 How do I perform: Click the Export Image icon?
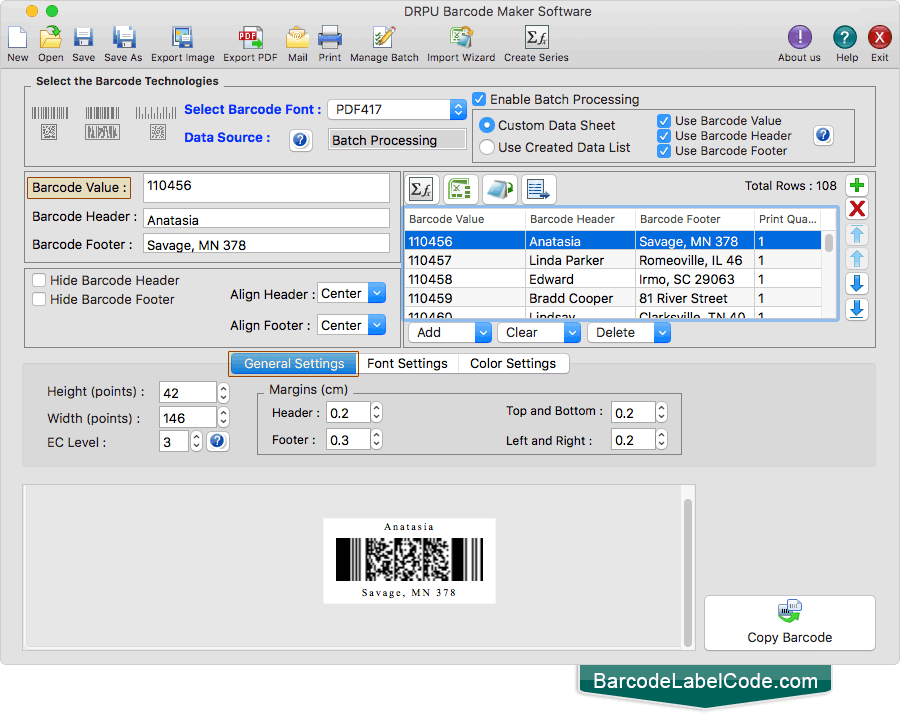(x=183, y=38)
